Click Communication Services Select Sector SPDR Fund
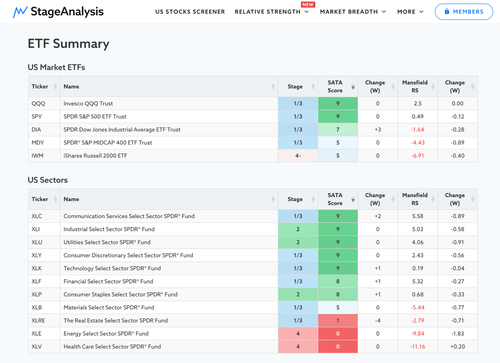This screenshot has height=363, width=500. pos(129,216)
